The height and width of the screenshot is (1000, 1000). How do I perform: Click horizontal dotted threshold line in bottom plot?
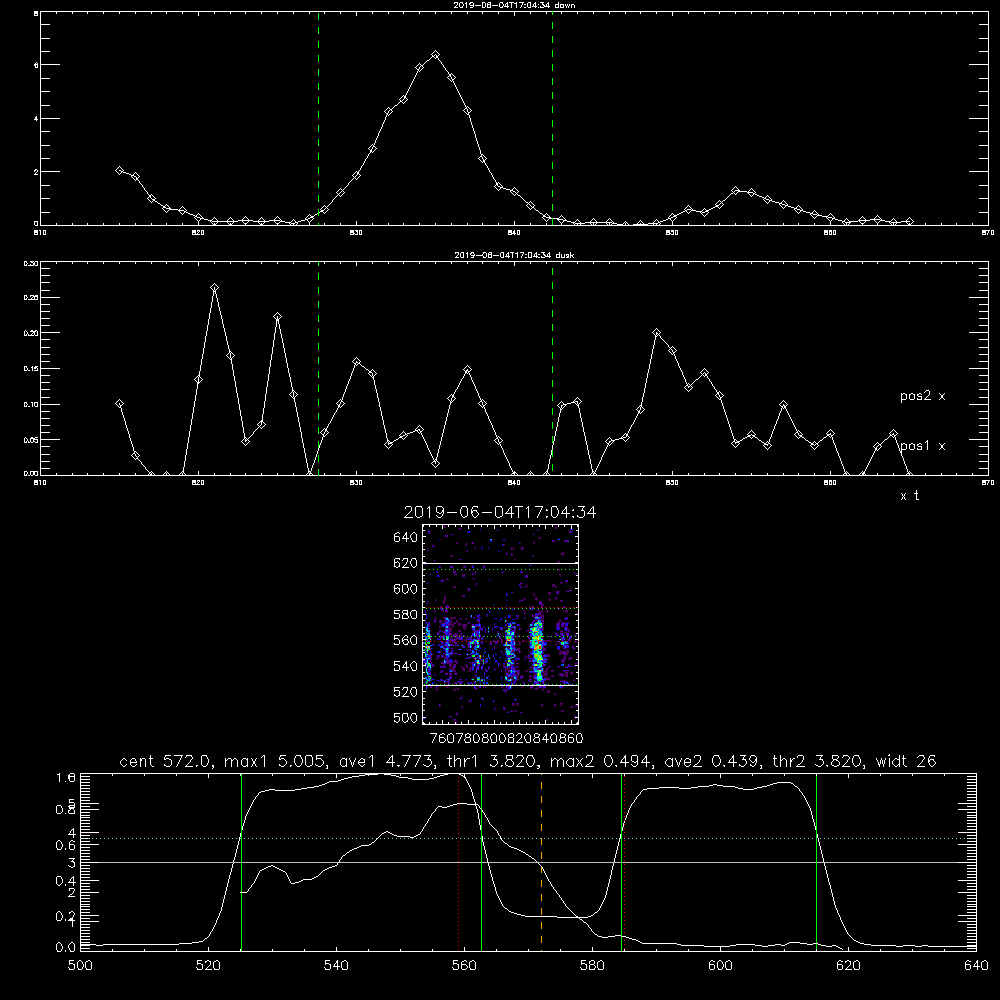pyautogui.click(x=528, y=839)
